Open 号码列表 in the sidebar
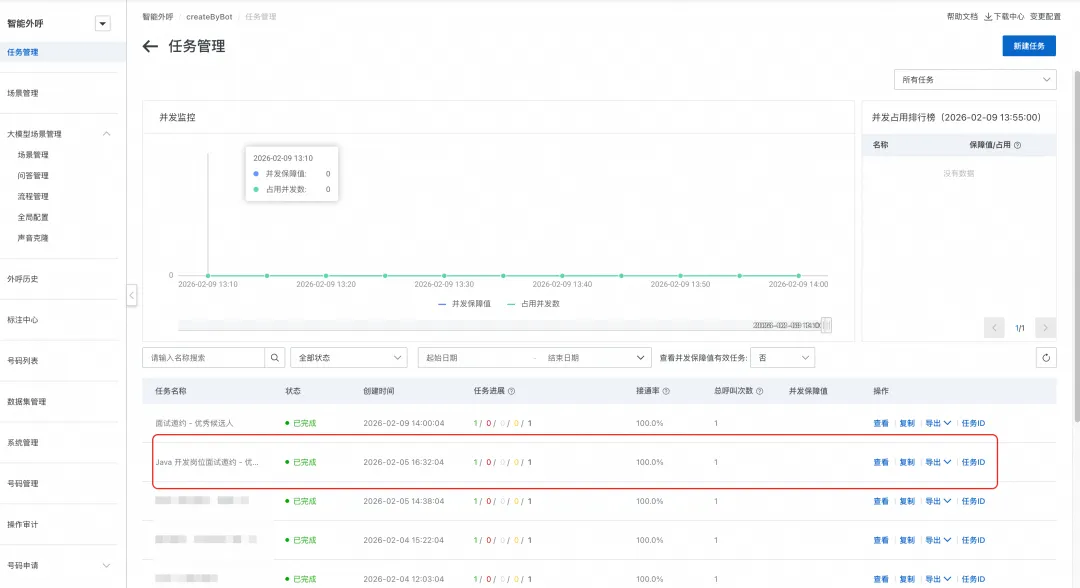Image resolution: width=1080 pixels, height=588 pixels. [23, 361]
